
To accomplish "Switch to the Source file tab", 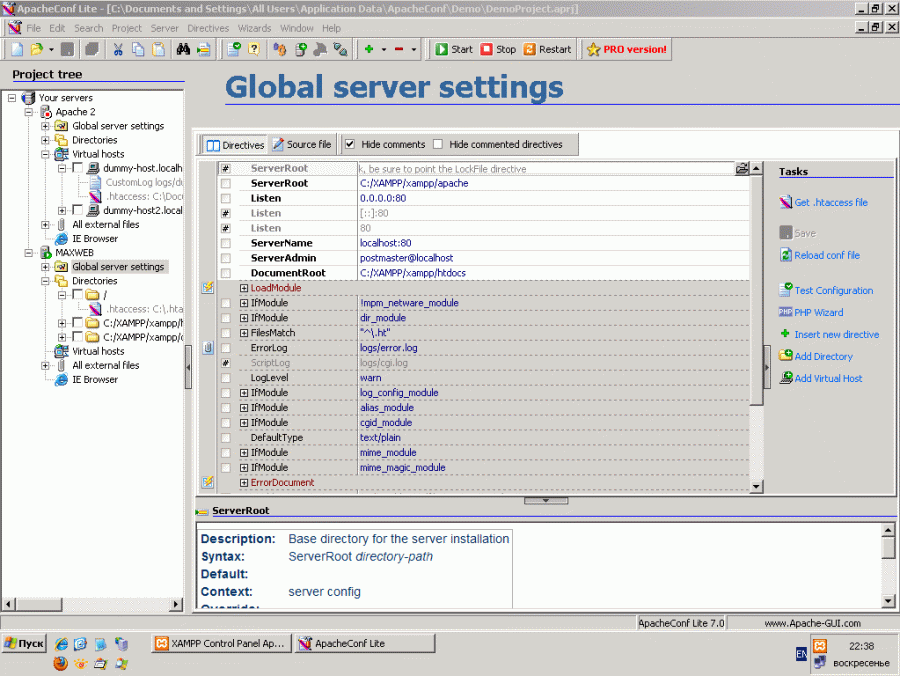I will tap(302, 145).
